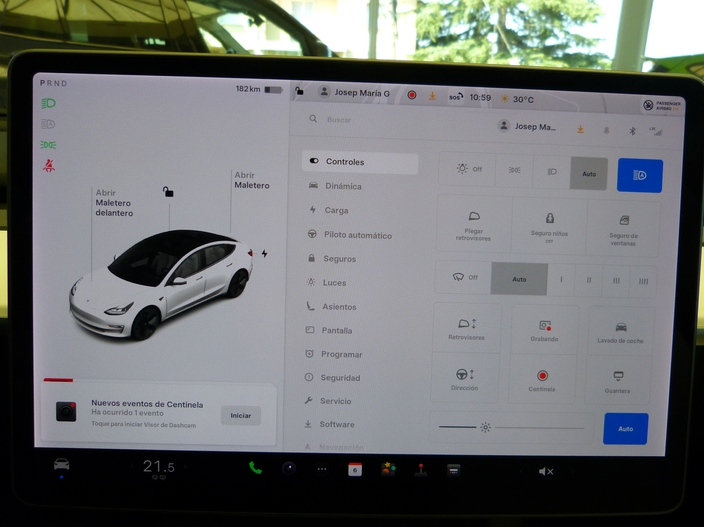The image size is (704, 527).
Task: Unmute volume speaker icon
Action: click(546, 471)
